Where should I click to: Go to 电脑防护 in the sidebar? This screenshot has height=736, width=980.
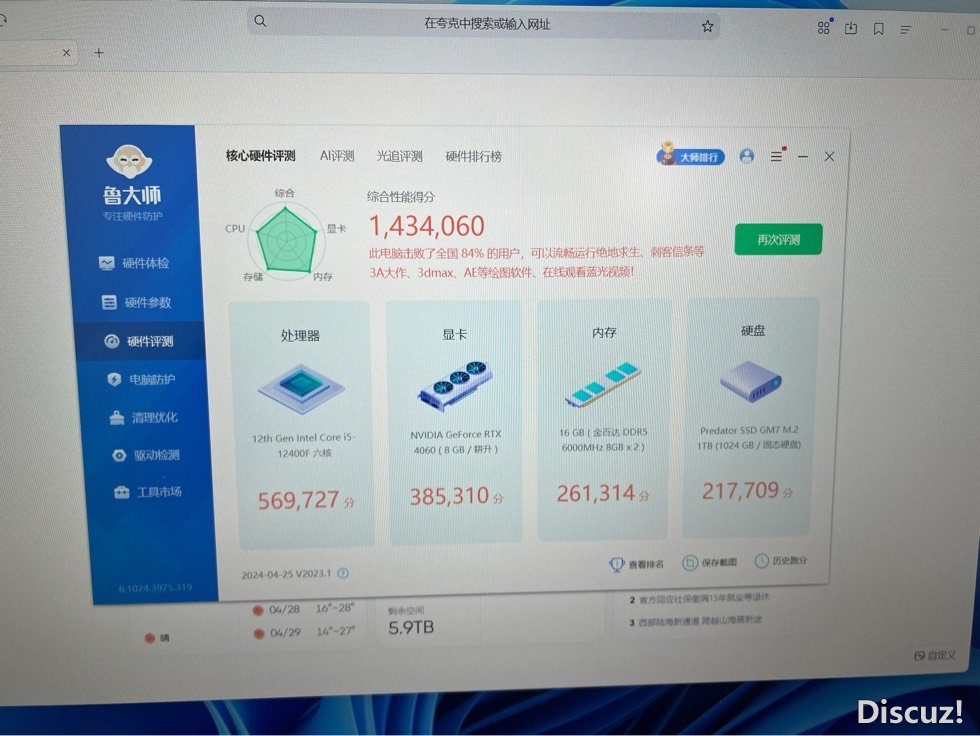(x=141, y=379)
